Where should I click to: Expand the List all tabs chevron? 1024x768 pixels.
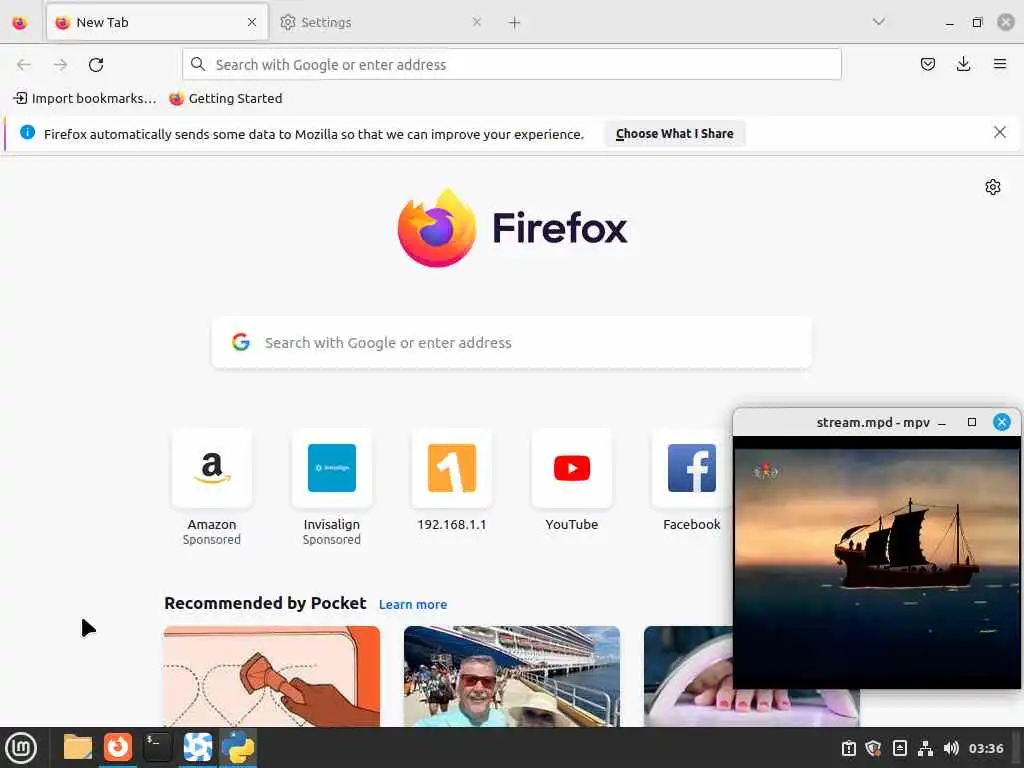tap(878, 22)
